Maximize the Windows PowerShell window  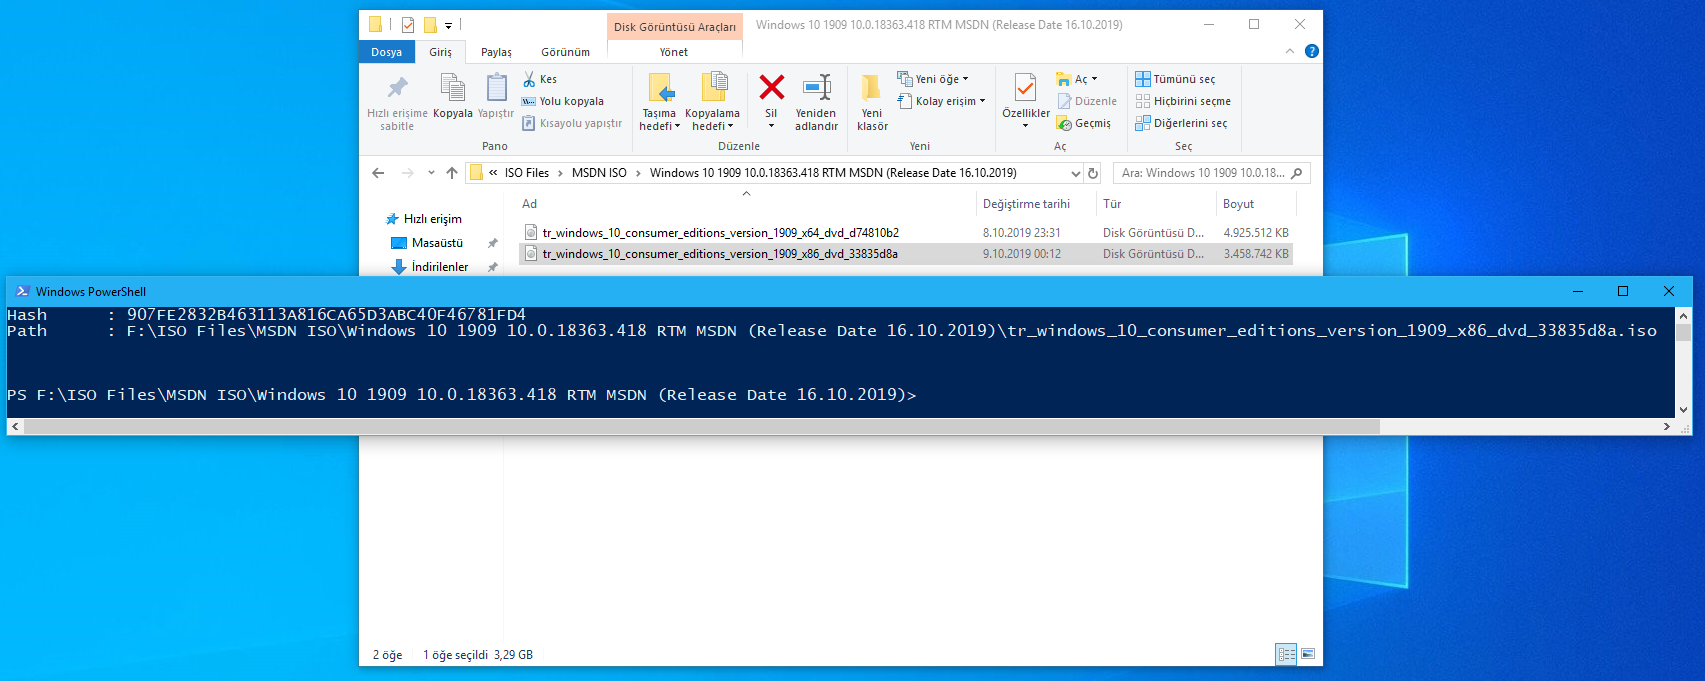(x=1623, y=291)
